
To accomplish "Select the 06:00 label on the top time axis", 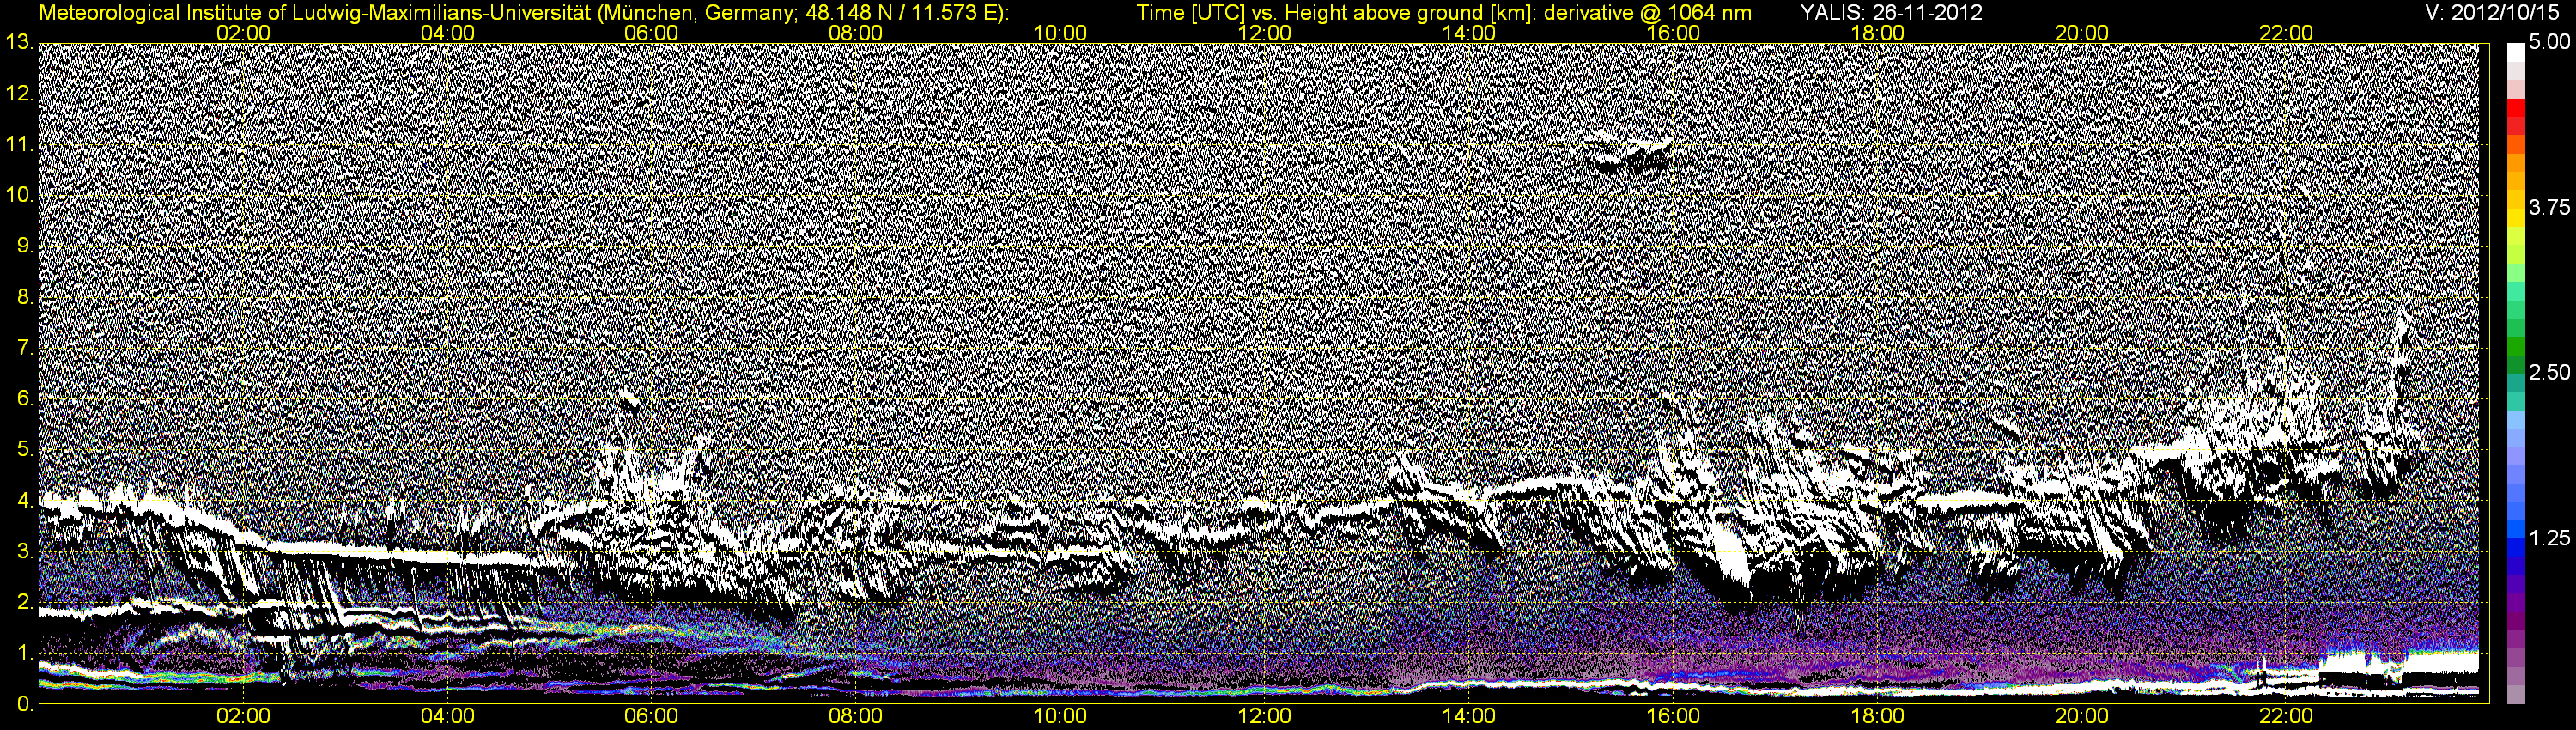I will point(651,33).
